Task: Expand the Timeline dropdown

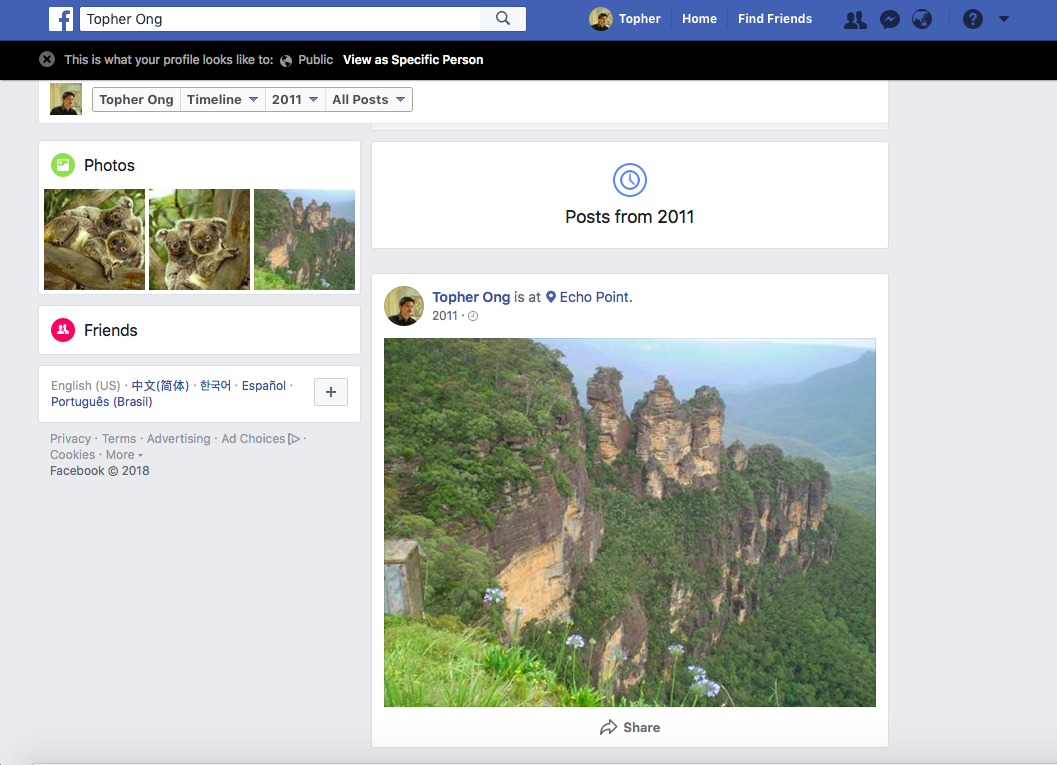Action: (223, 100)
